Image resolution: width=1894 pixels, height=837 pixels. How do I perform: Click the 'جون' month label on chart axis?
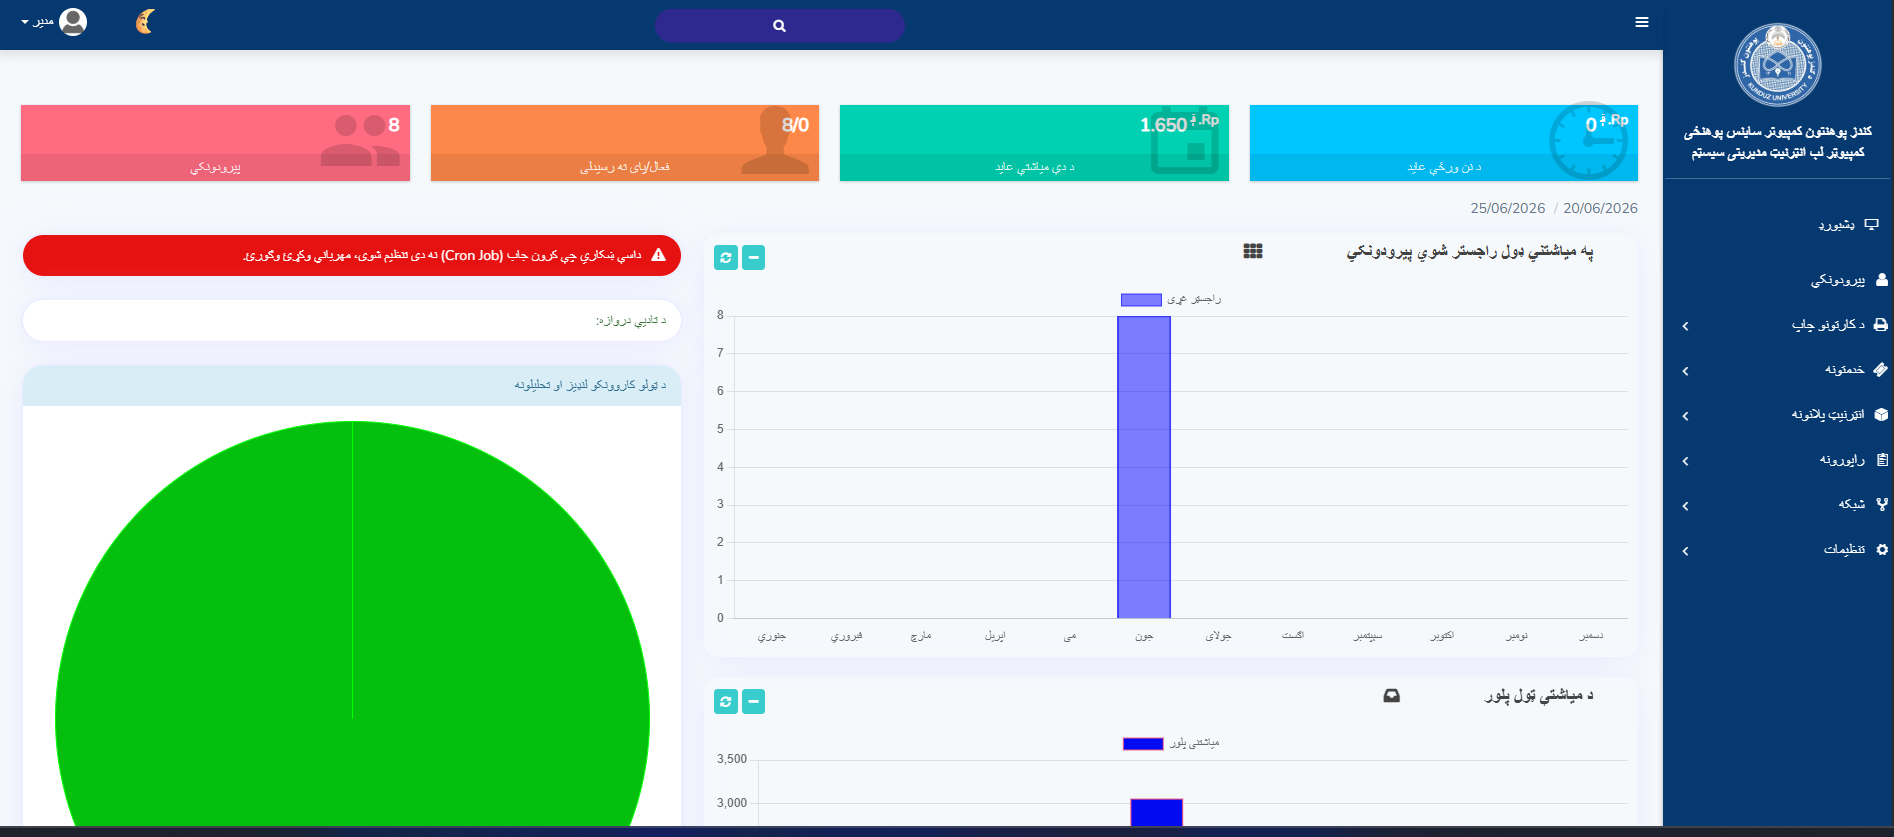click(x=1144, y=636)
